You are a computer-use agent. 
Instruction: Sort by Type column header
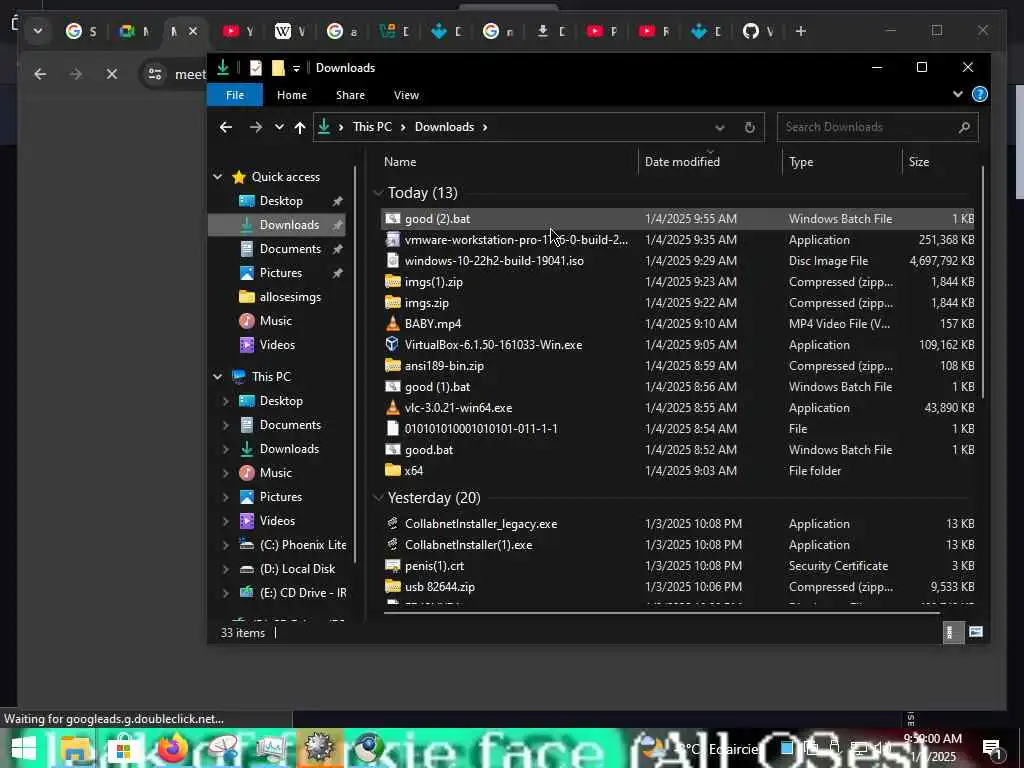point(801,162)
